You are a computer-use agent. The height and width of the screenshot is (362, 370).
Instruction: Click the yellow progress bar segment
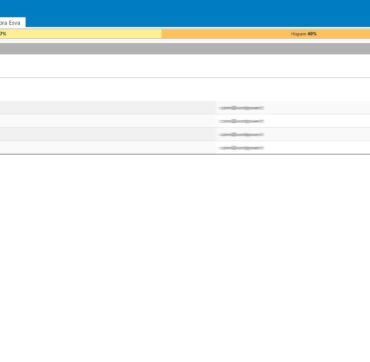(81, 34)
